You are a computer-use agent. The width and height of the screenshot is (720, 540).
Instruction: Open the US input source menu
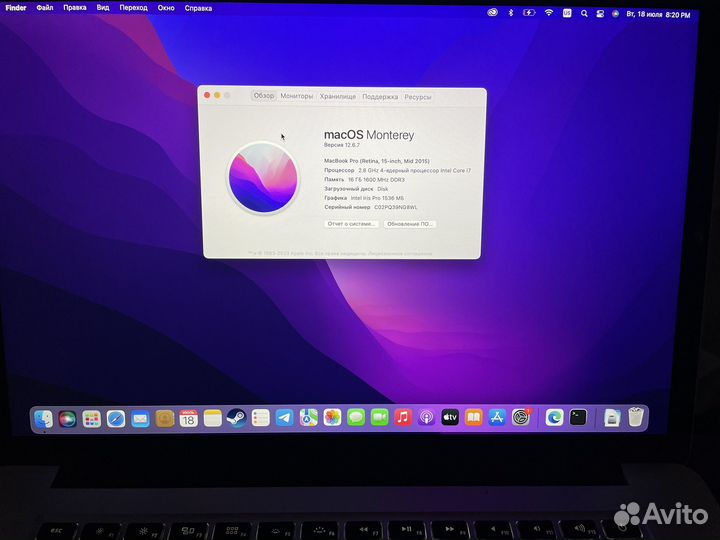(567, 13)
